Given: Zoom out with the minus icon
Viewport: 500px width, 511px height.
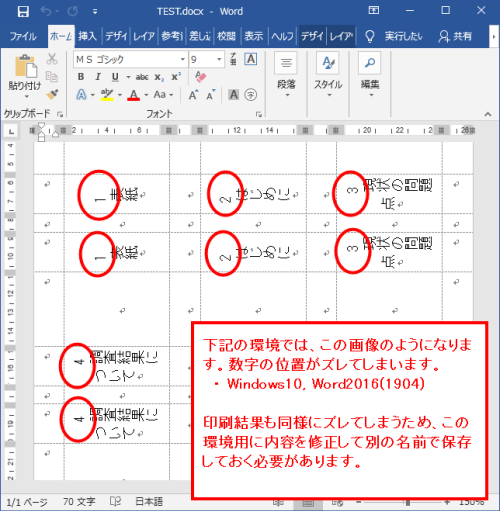Looking at the screenshot, I should (358, 503).
